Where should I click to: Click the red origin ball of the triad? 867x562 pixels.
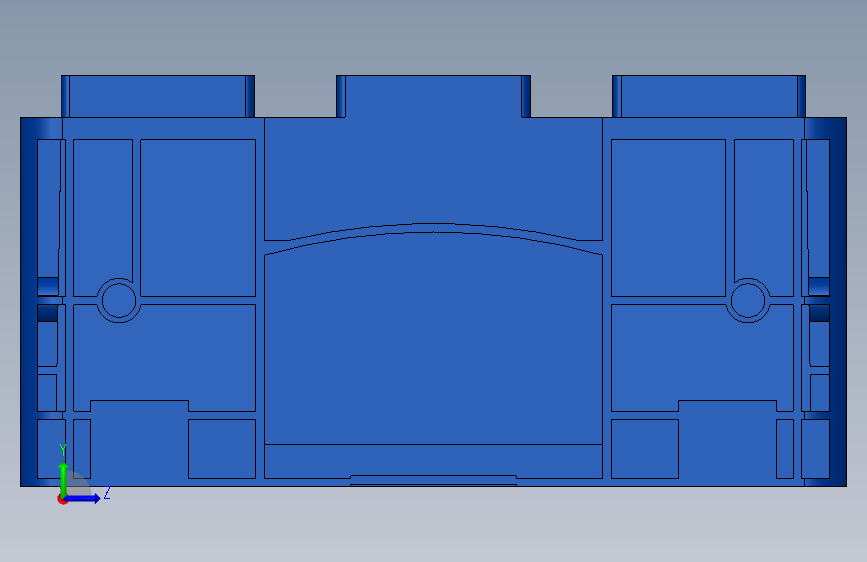coord(62,499)
